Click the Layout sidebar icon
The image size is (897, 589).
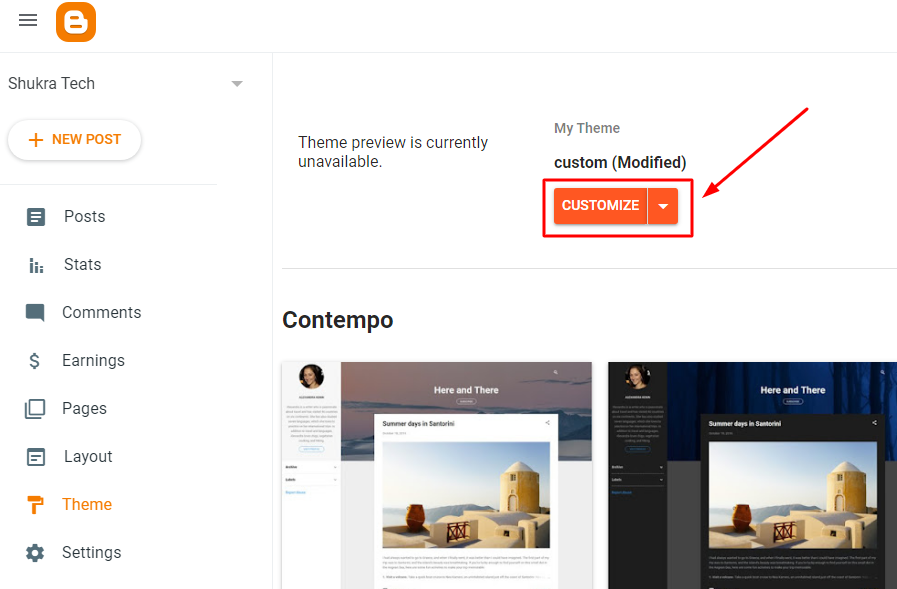35,457
